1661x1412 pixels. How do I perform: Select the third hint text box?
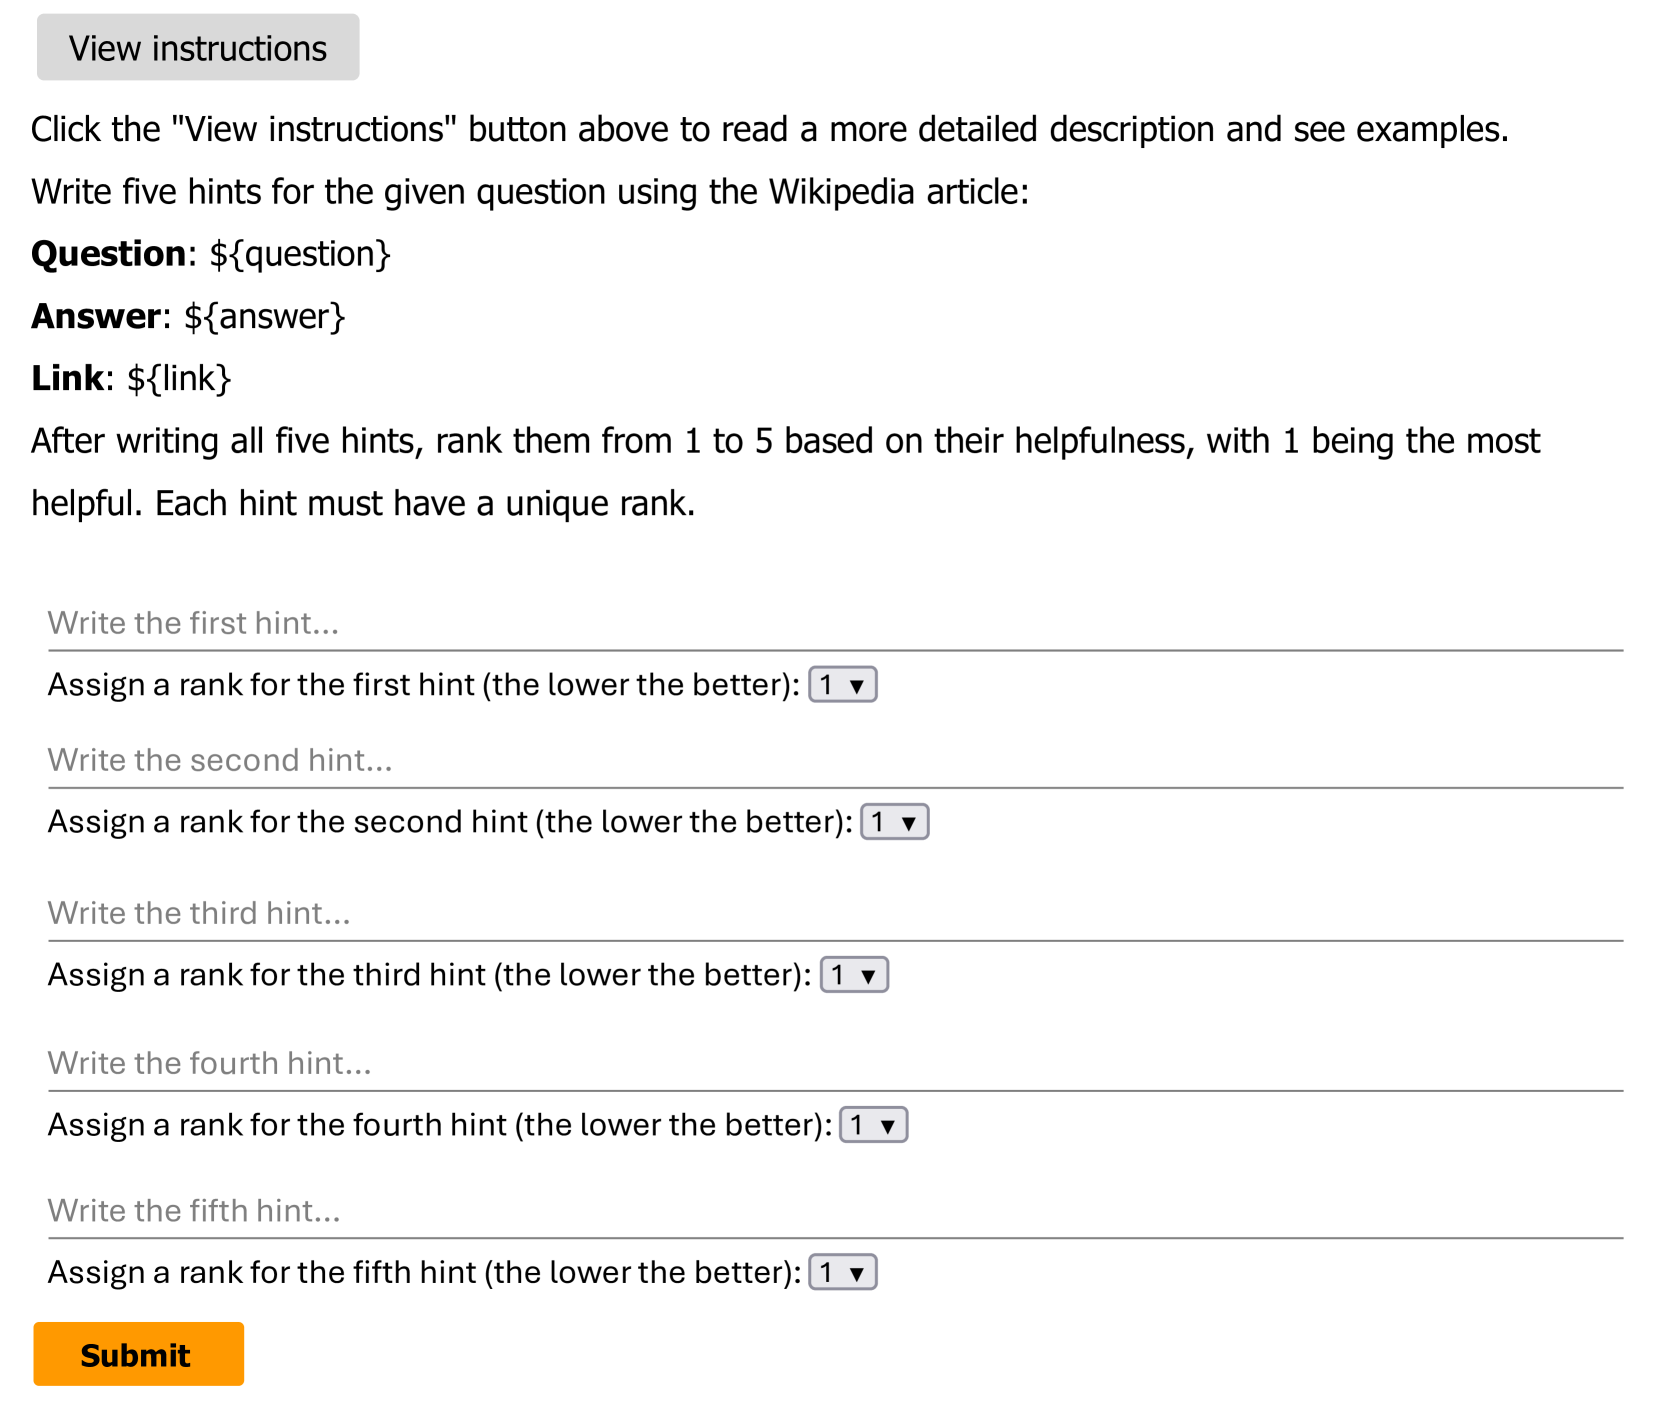(834, 913)
